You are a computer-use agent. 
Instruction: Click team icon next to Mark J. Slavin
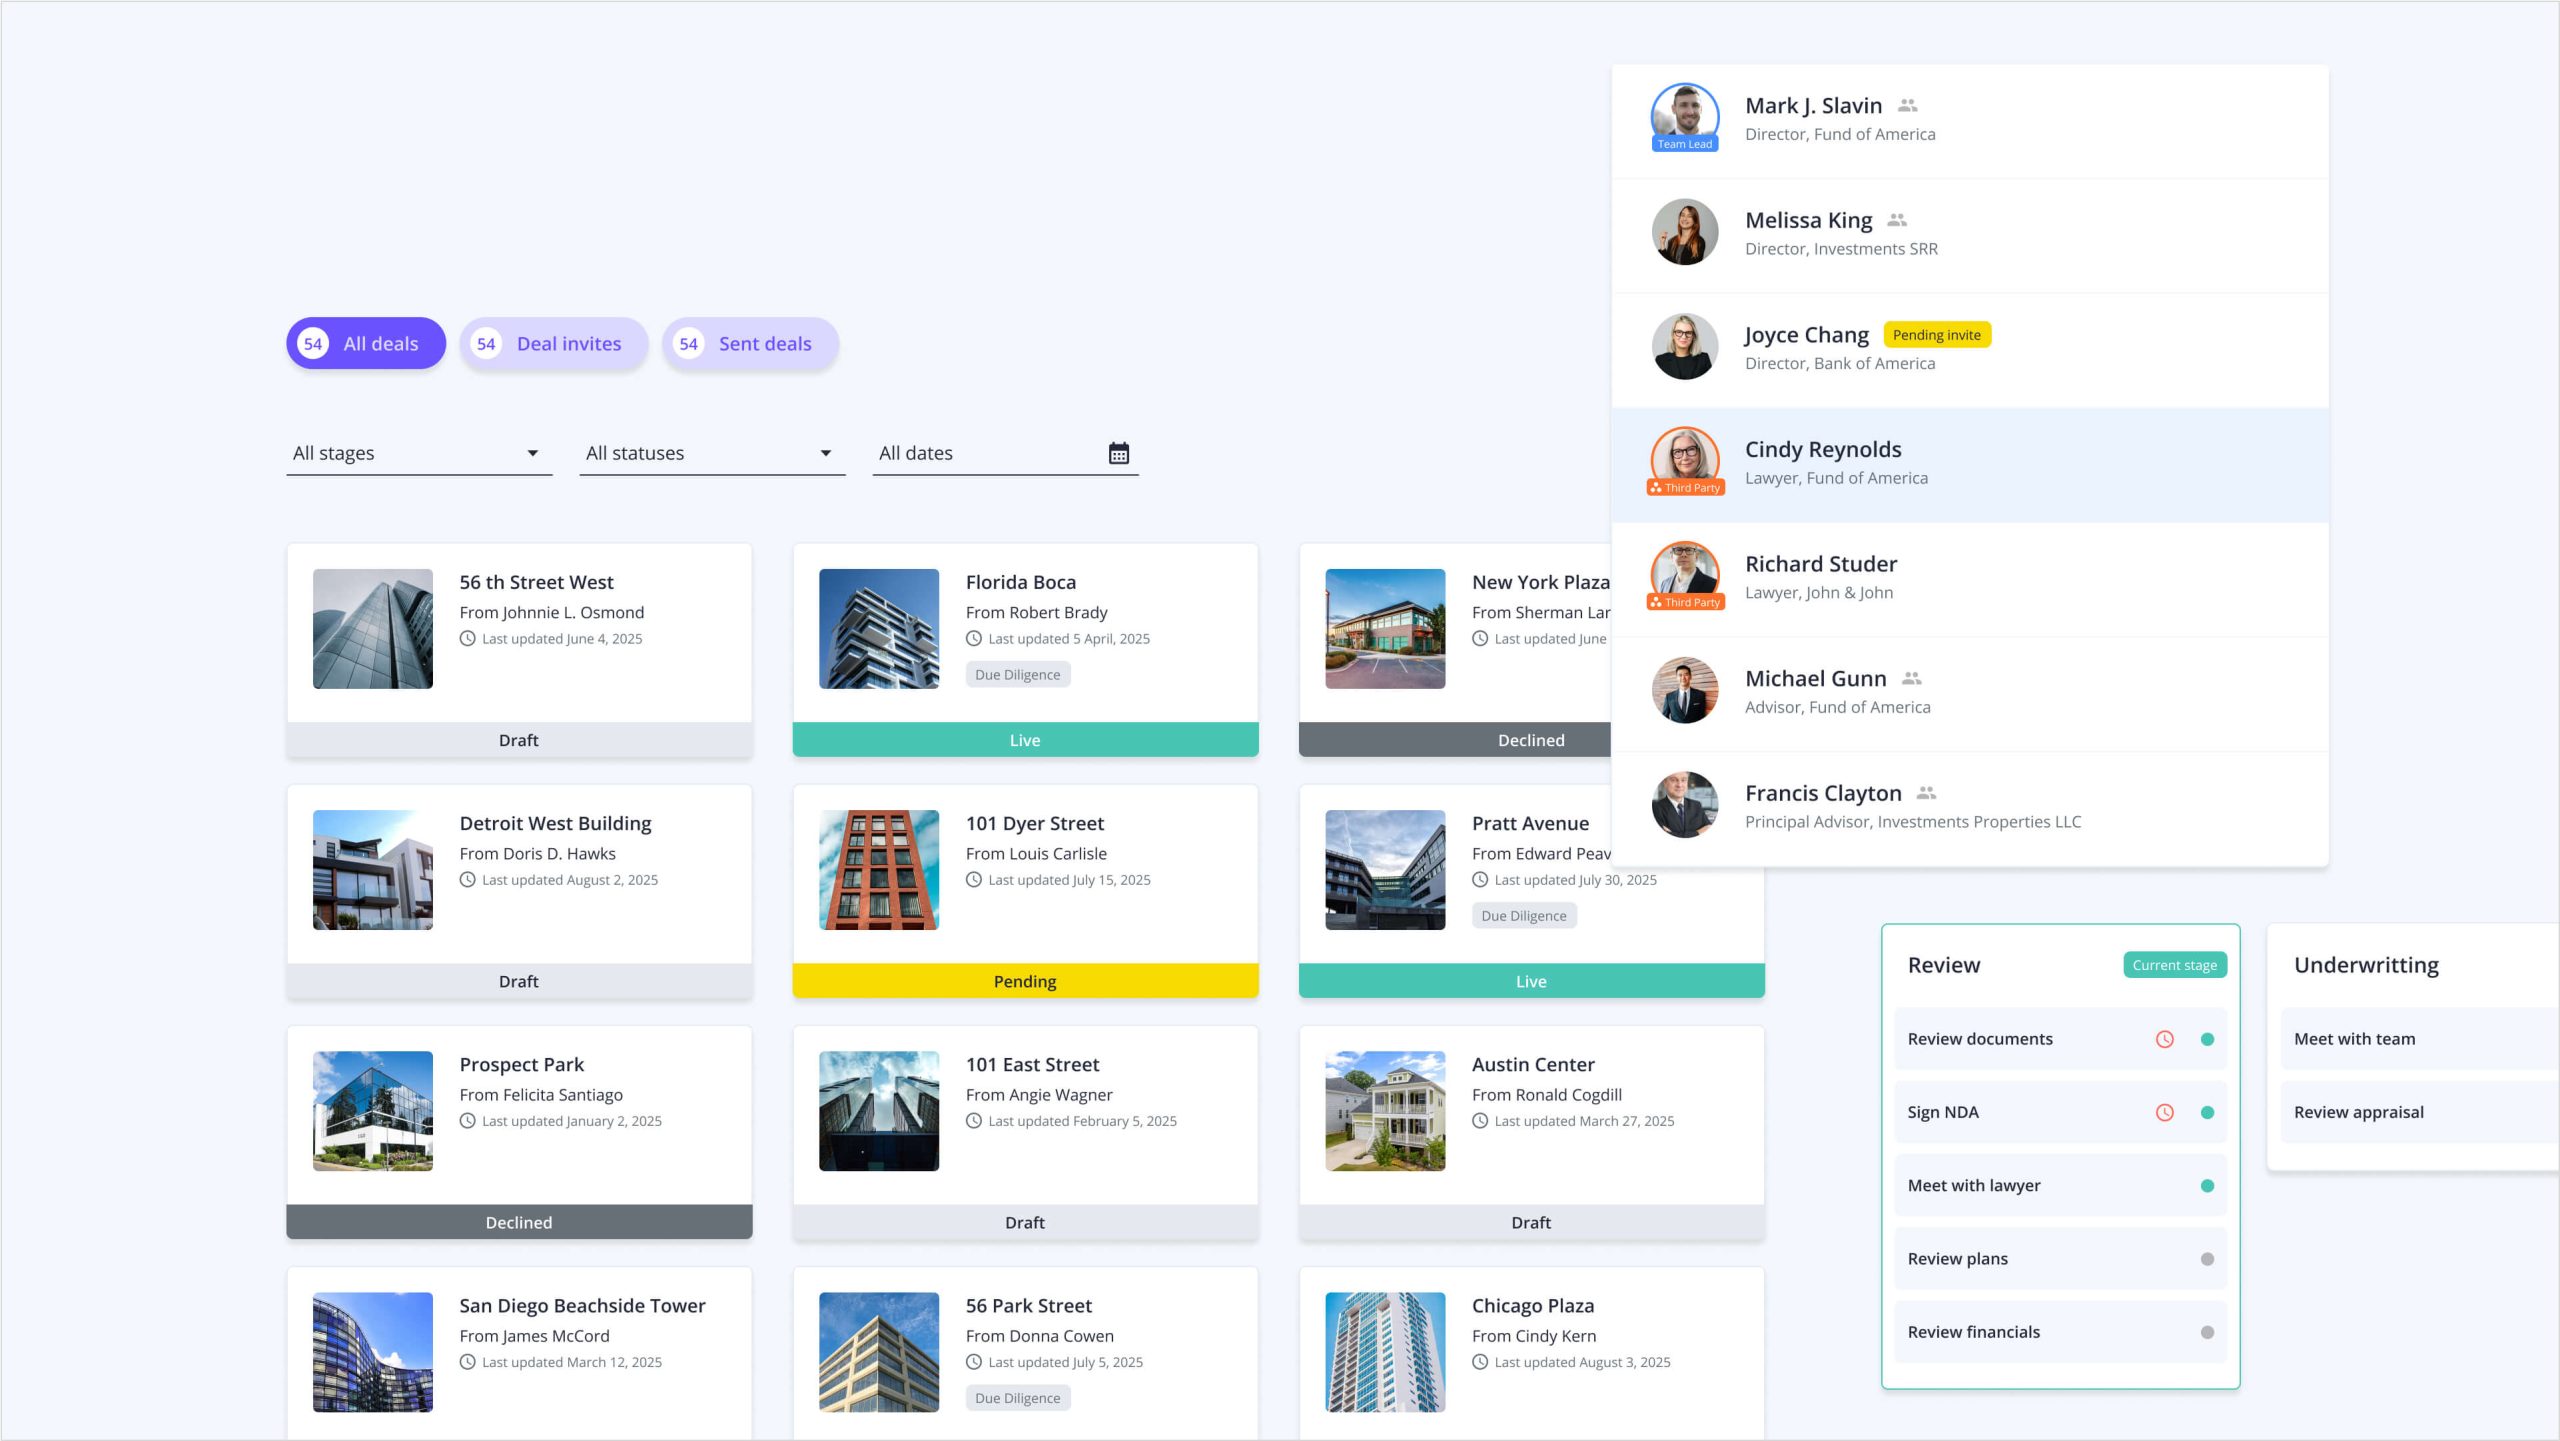[1907, 105]
